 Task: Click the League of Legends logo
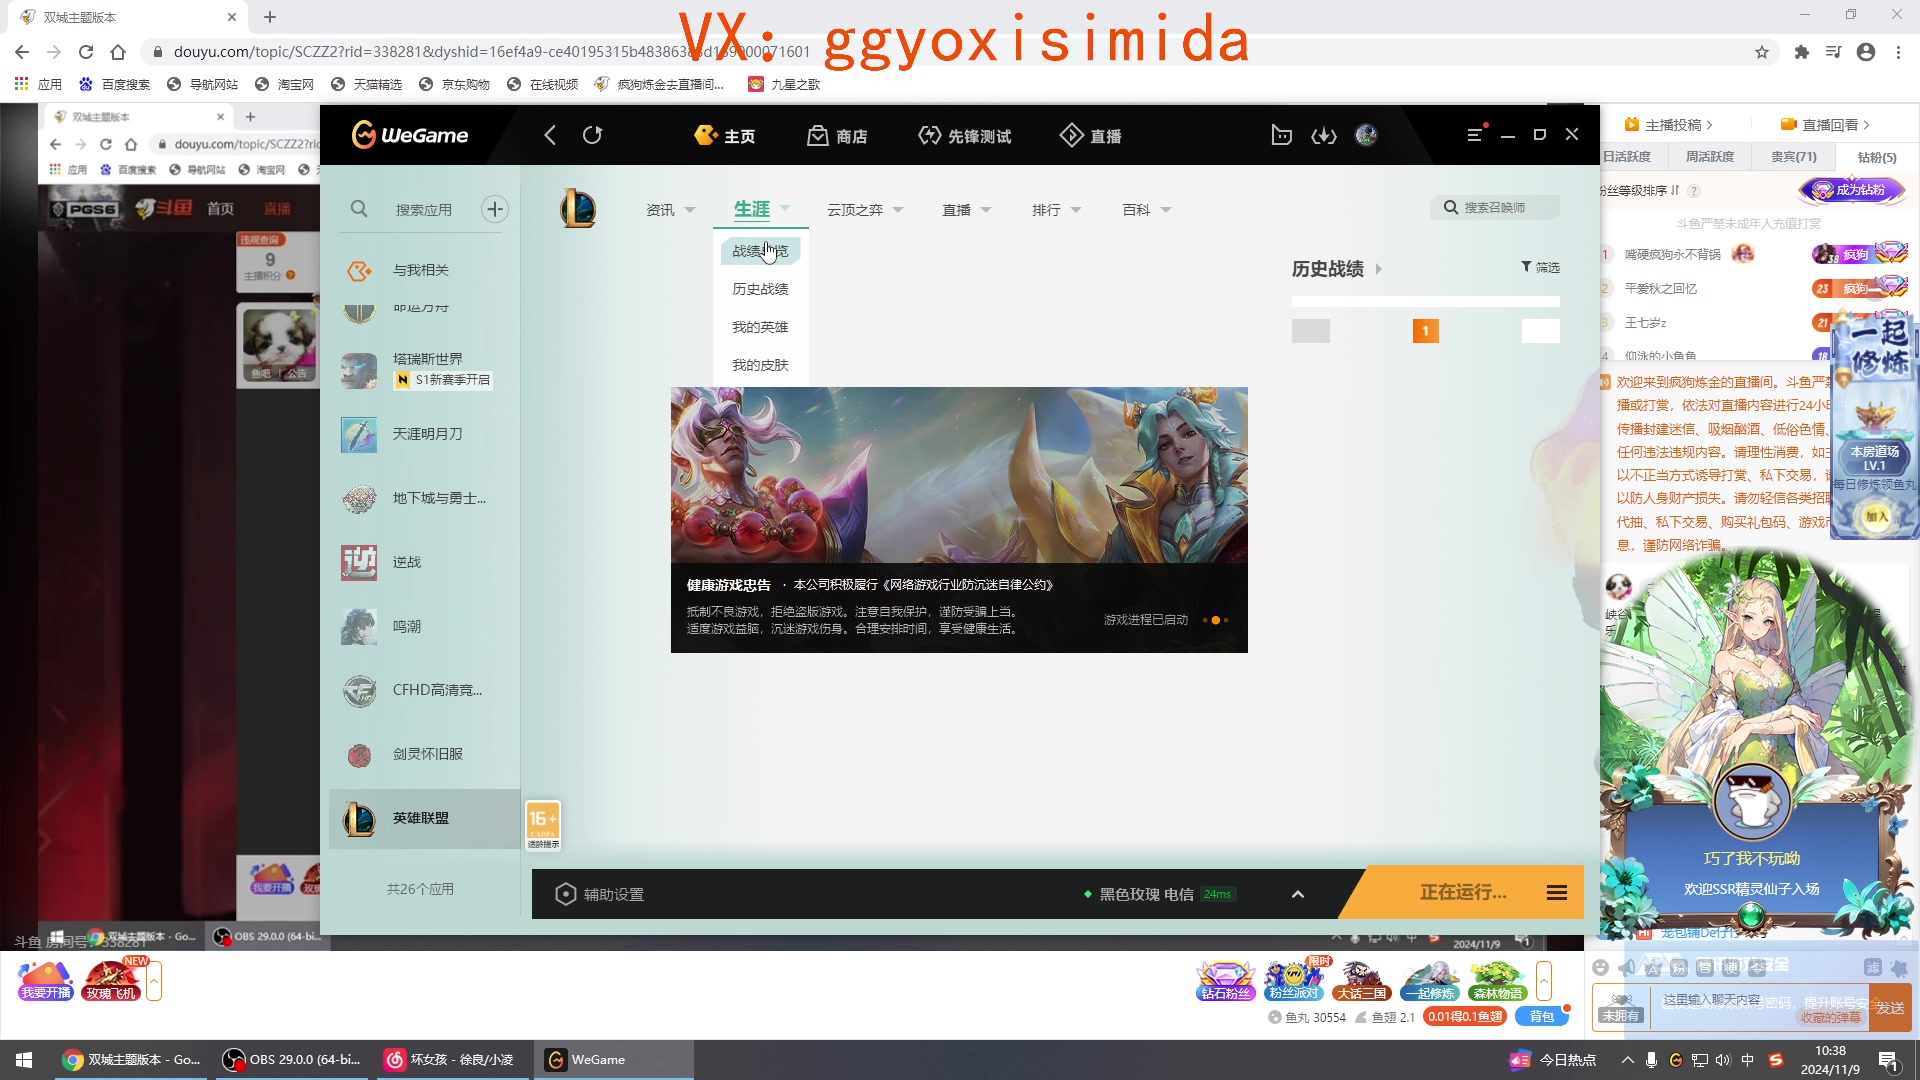click(578, 208)
